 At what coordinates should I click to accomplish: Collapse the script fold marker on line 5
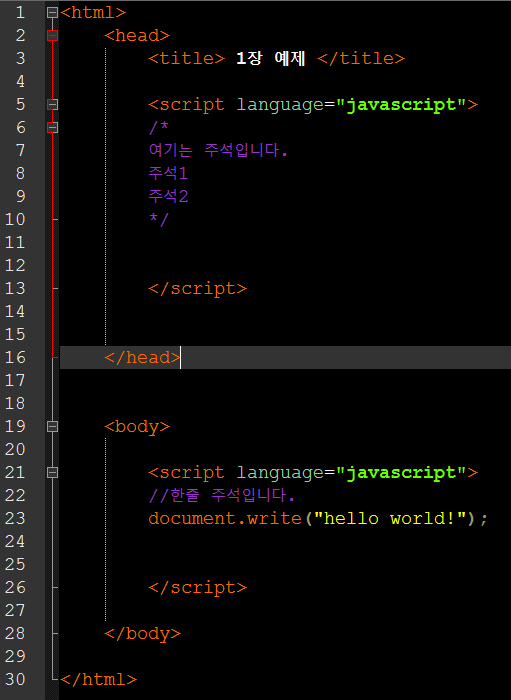(52, 104)
